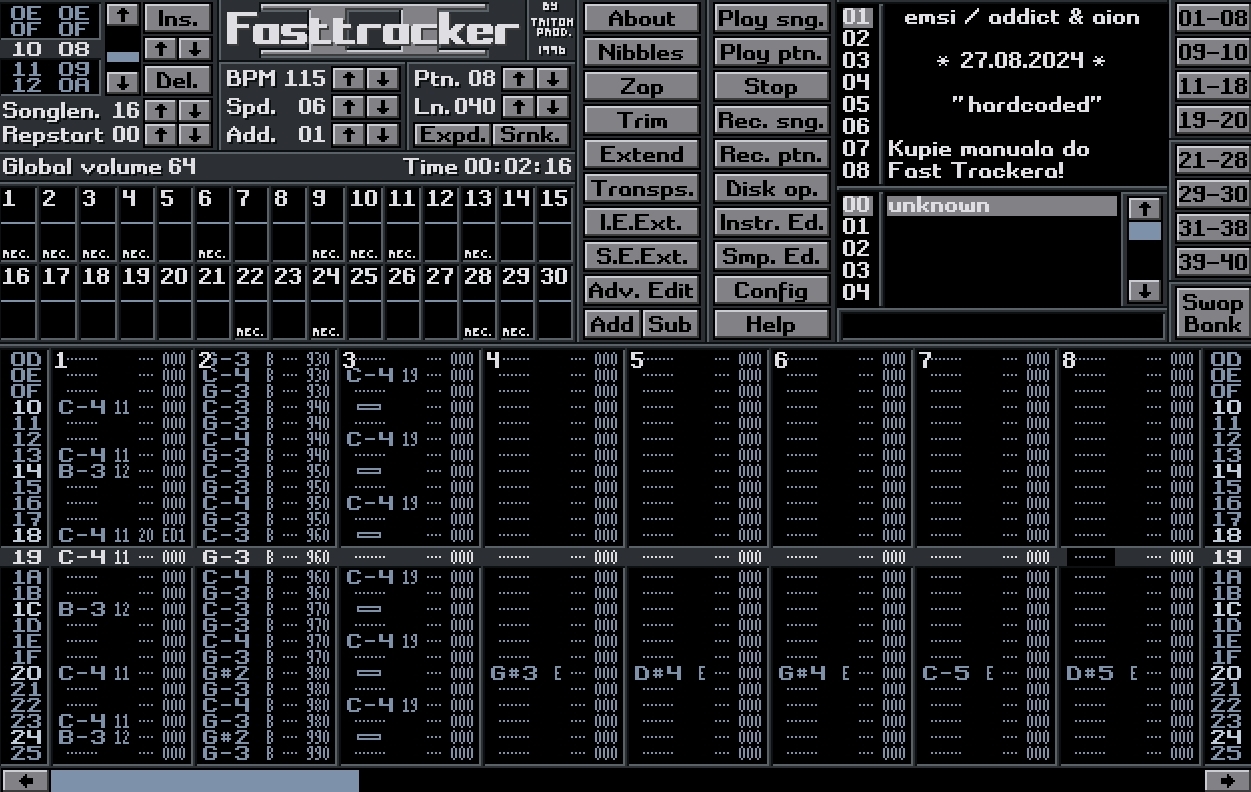Switch to instrument bank 09-10
The image size is (1251, 792).
[x=1212, y=52]
